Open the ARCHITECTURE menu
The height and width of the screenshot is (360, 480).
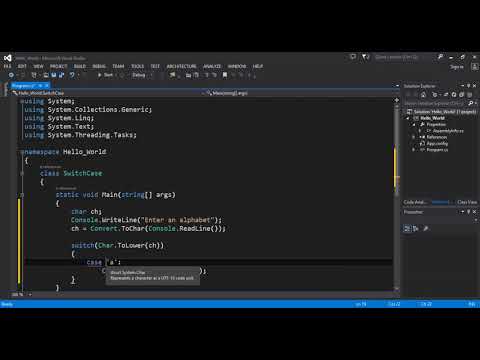(181, 66)
